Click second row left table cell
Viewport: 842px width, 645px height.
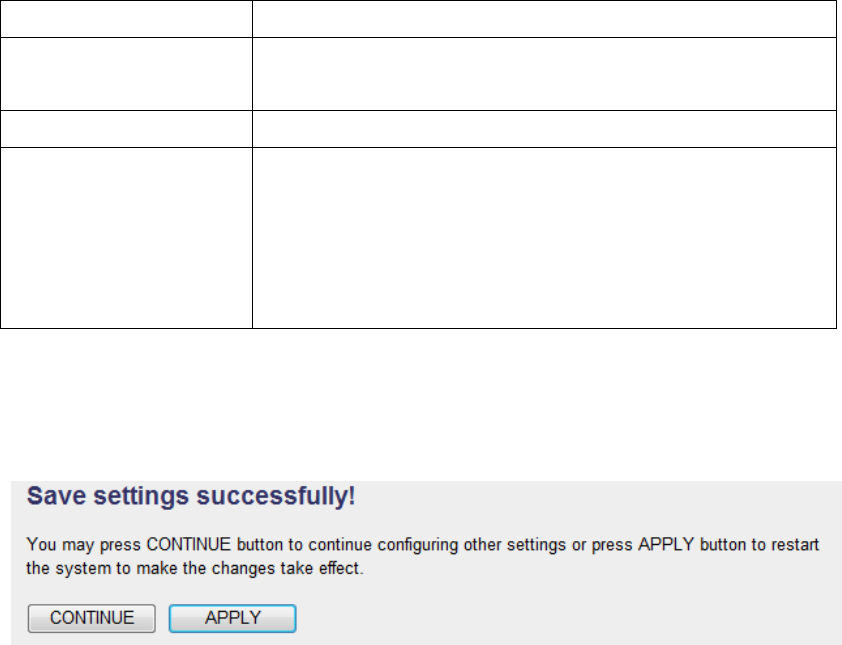[x=125, y=74]
